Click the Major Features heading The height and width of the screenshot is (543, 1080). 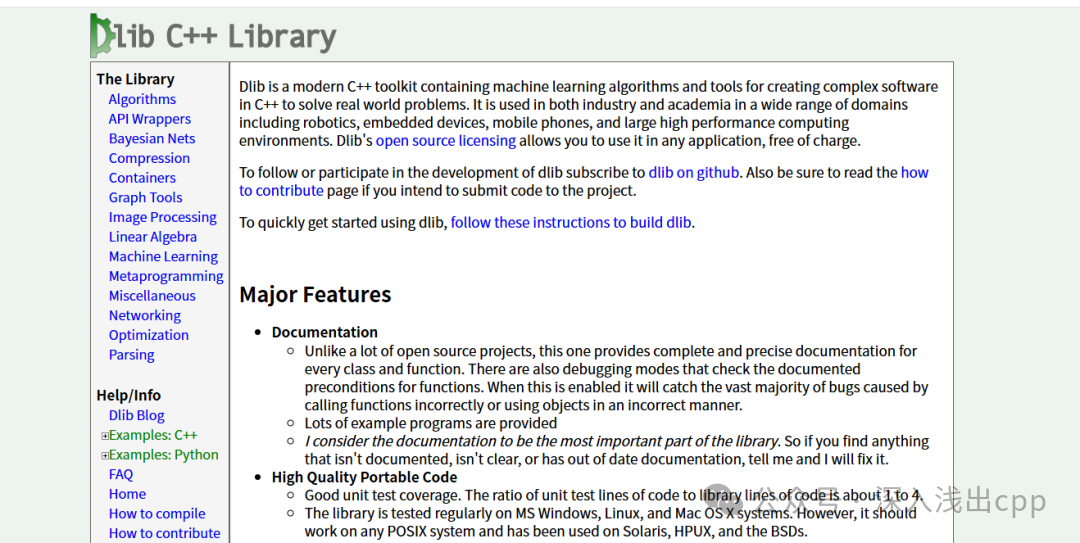(315, 294)
